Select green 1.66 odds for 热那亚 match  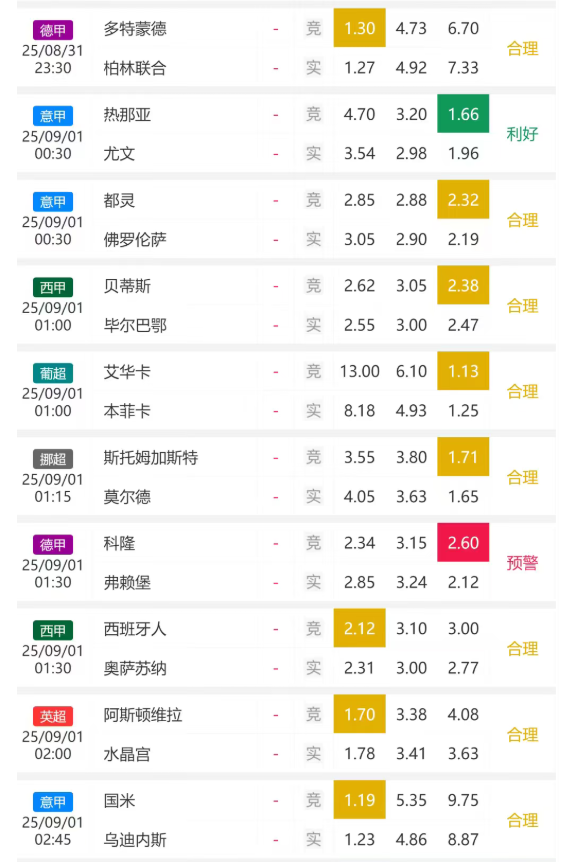click(463, 114)
